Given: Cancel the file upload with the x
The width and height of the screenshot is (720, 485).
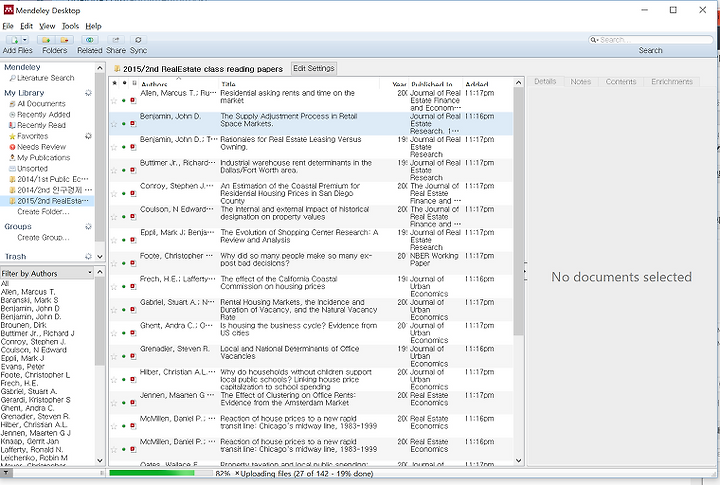Looking at the screenshot, I should [x=237, y=474].
